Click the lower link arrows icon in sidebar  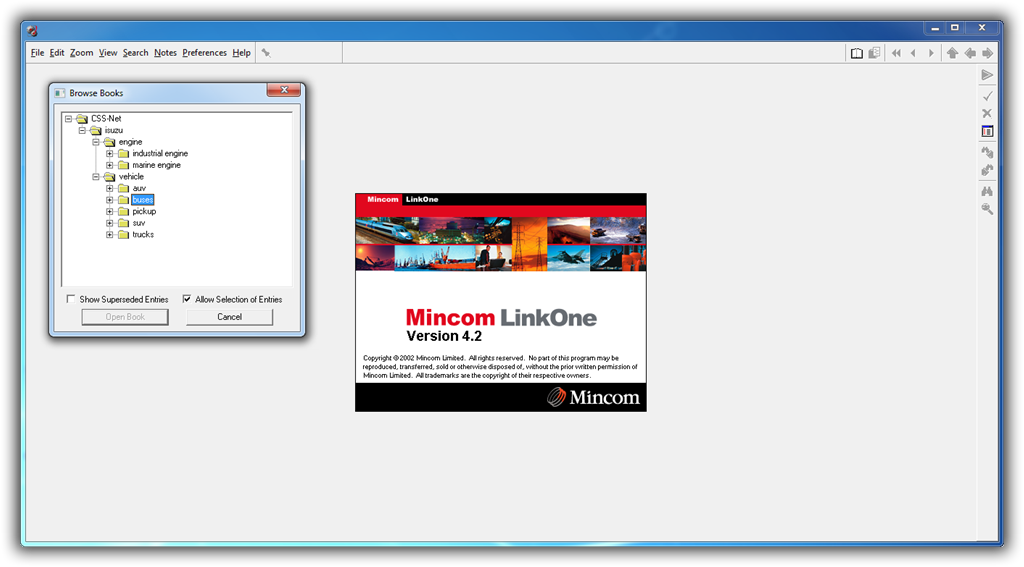(987, 170)
